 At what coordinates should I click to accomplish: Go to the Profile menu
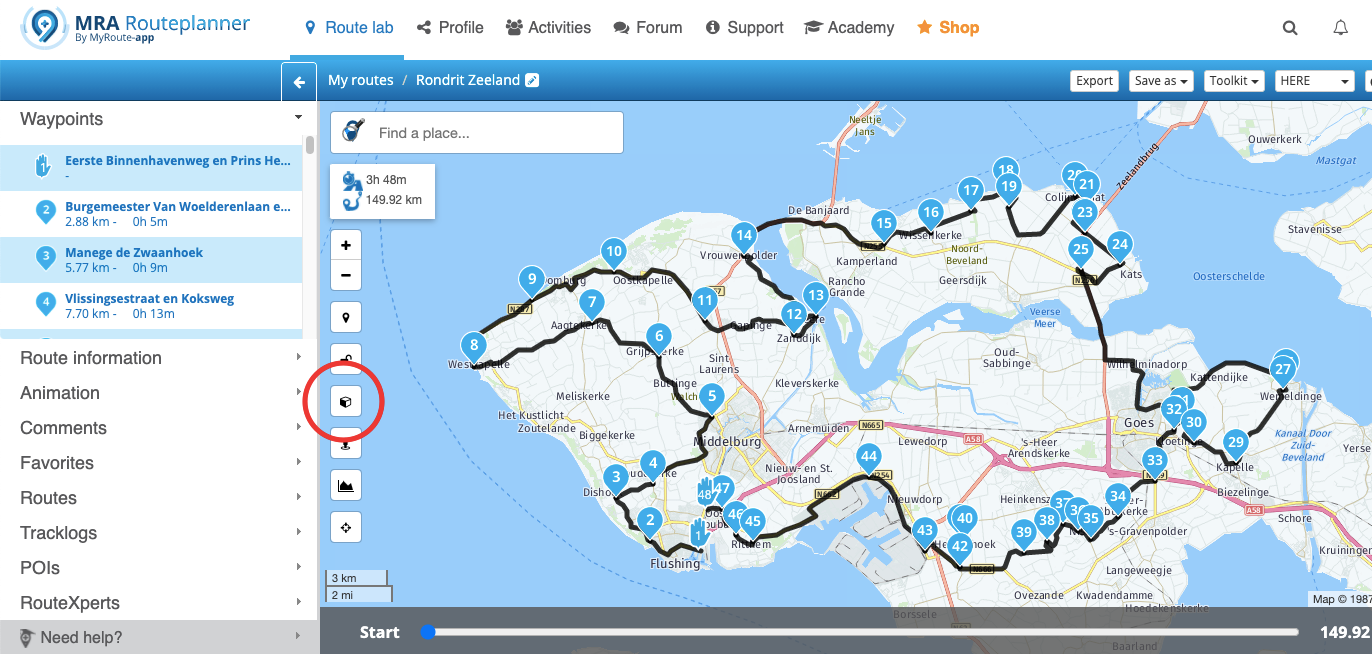click(450, 28)
